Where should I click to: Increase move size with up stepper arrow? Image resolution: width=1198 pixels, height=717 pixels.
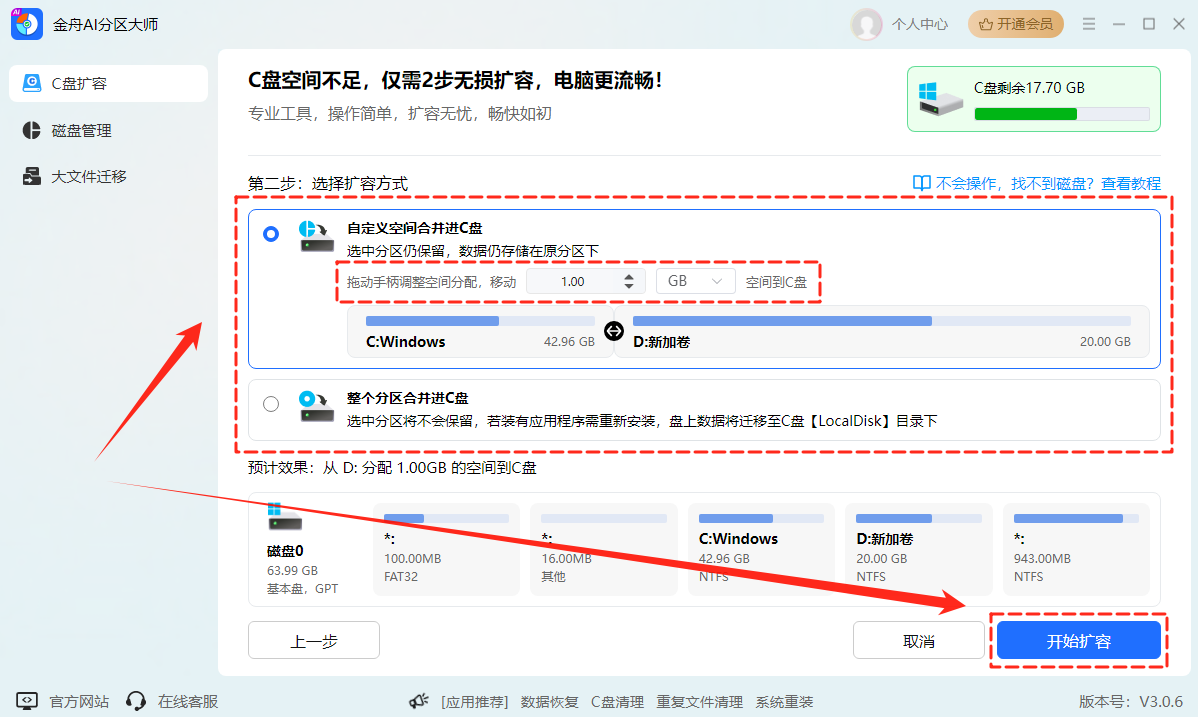coord(628,276)
